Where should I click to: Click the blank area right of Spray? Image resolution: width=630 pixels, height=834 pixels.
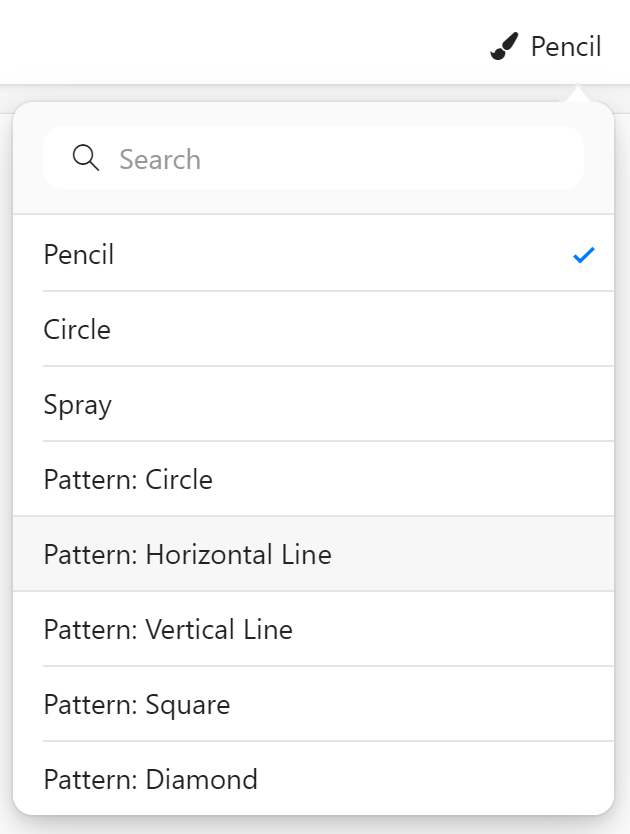click(362, 404)
